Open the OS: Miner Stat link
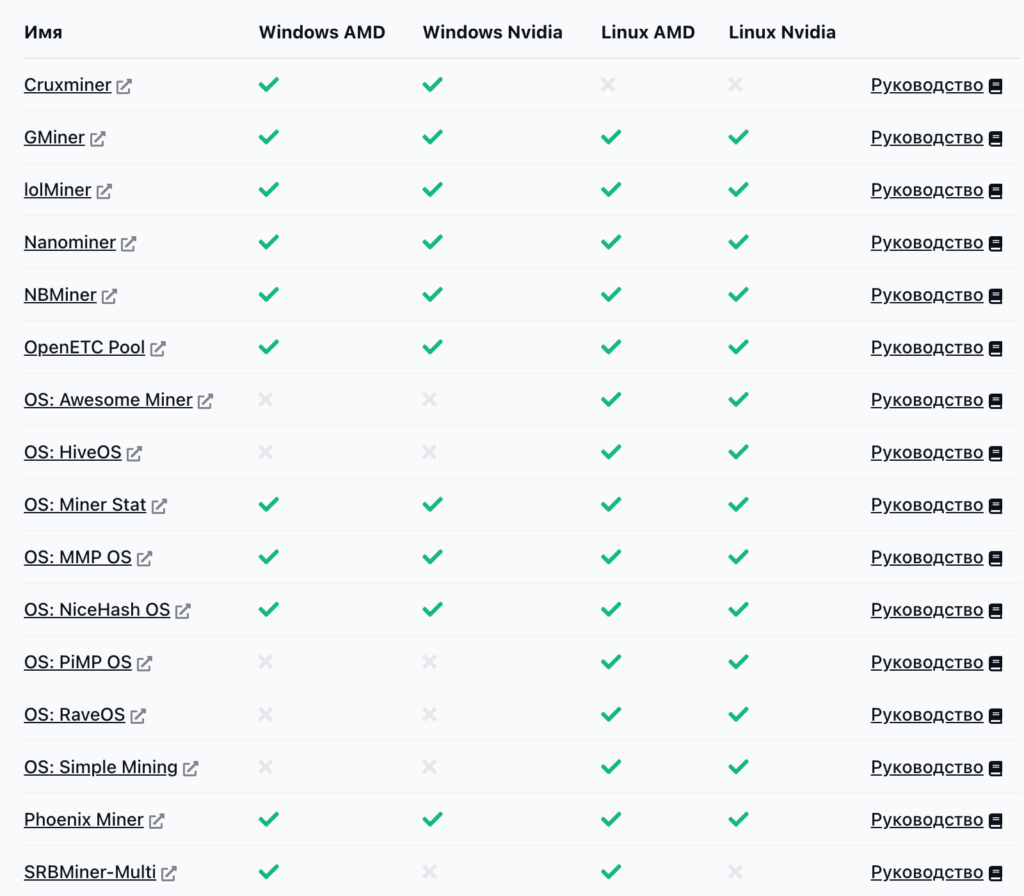Image resolution: width=1024 pixels, height=896 pixels. [85, 505]
